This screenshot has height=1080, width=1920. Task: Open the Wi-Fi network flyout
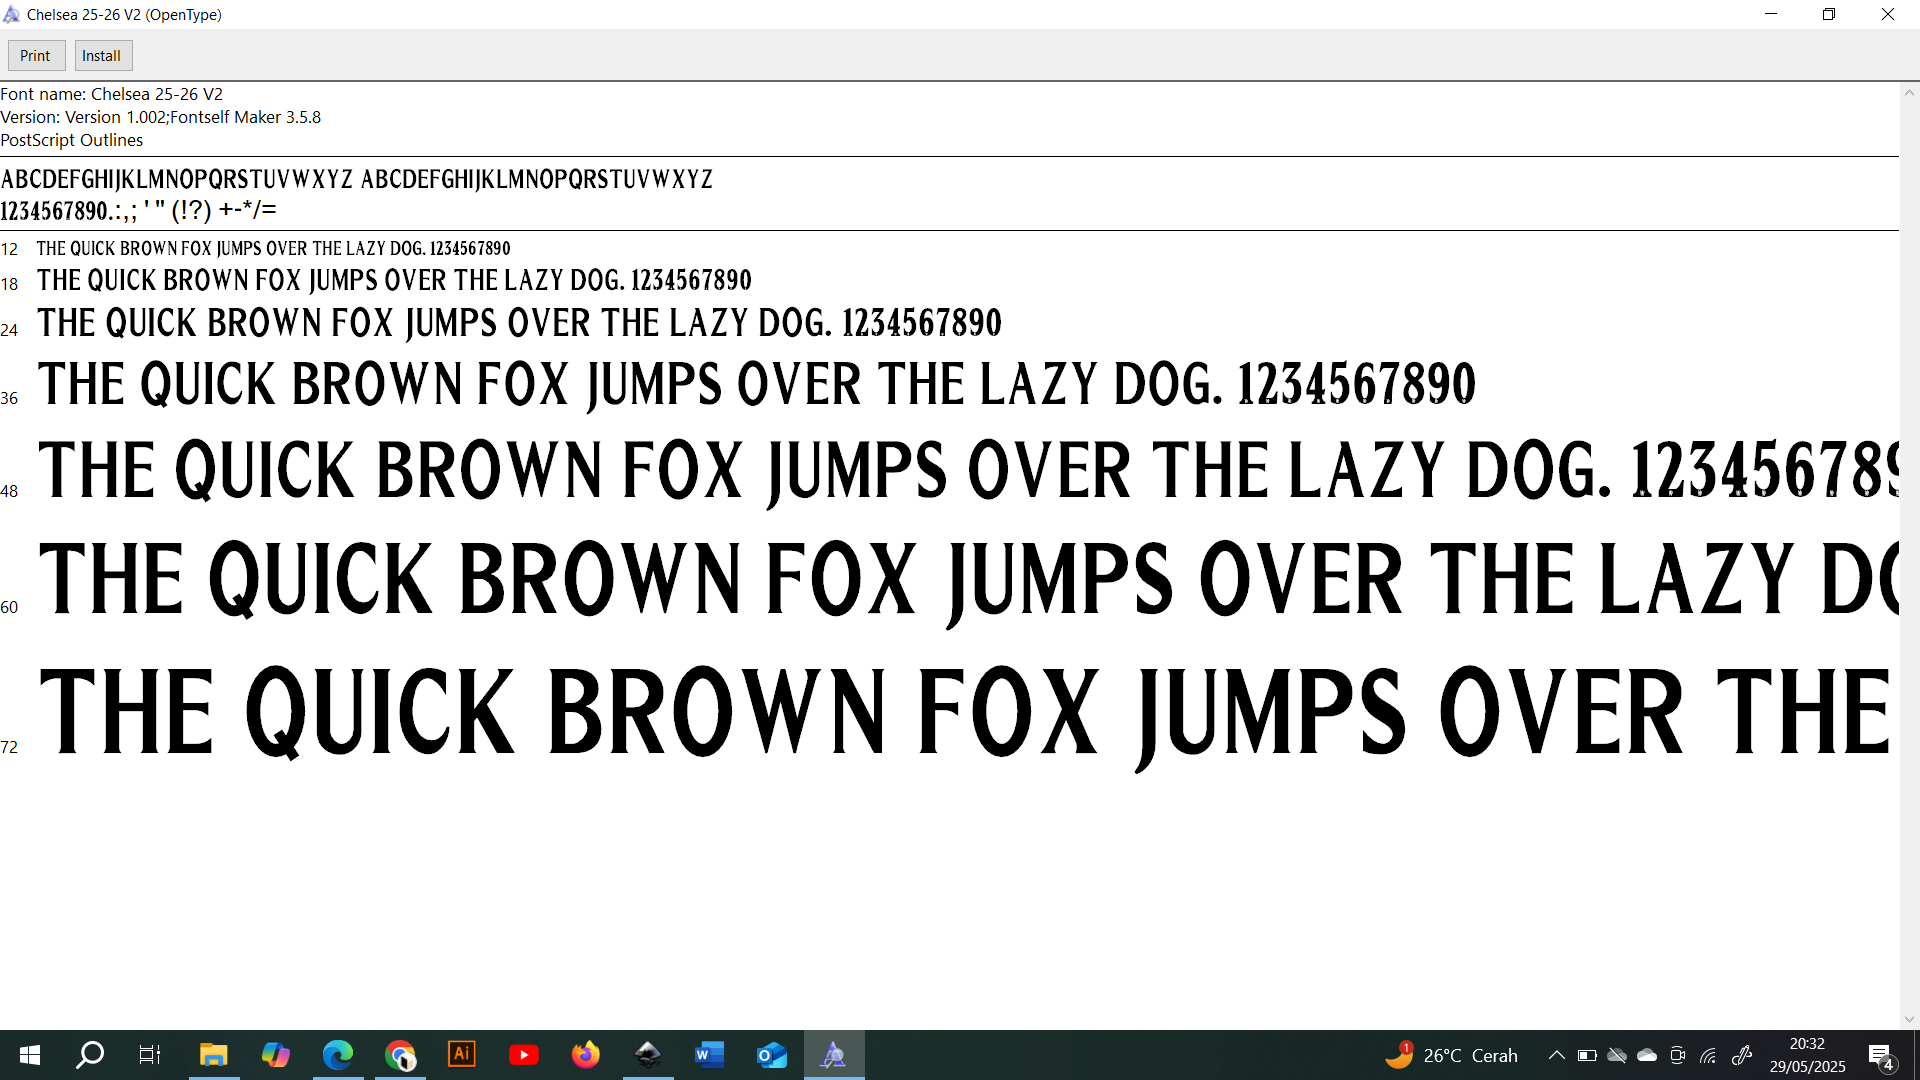coord(1709,1055)
